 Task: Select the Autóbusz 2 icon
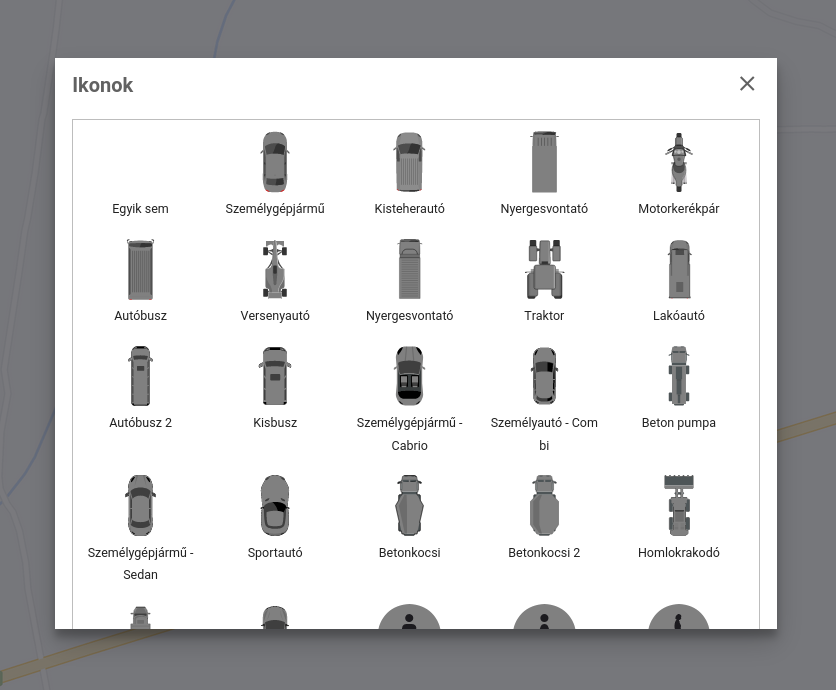(141, 376)
